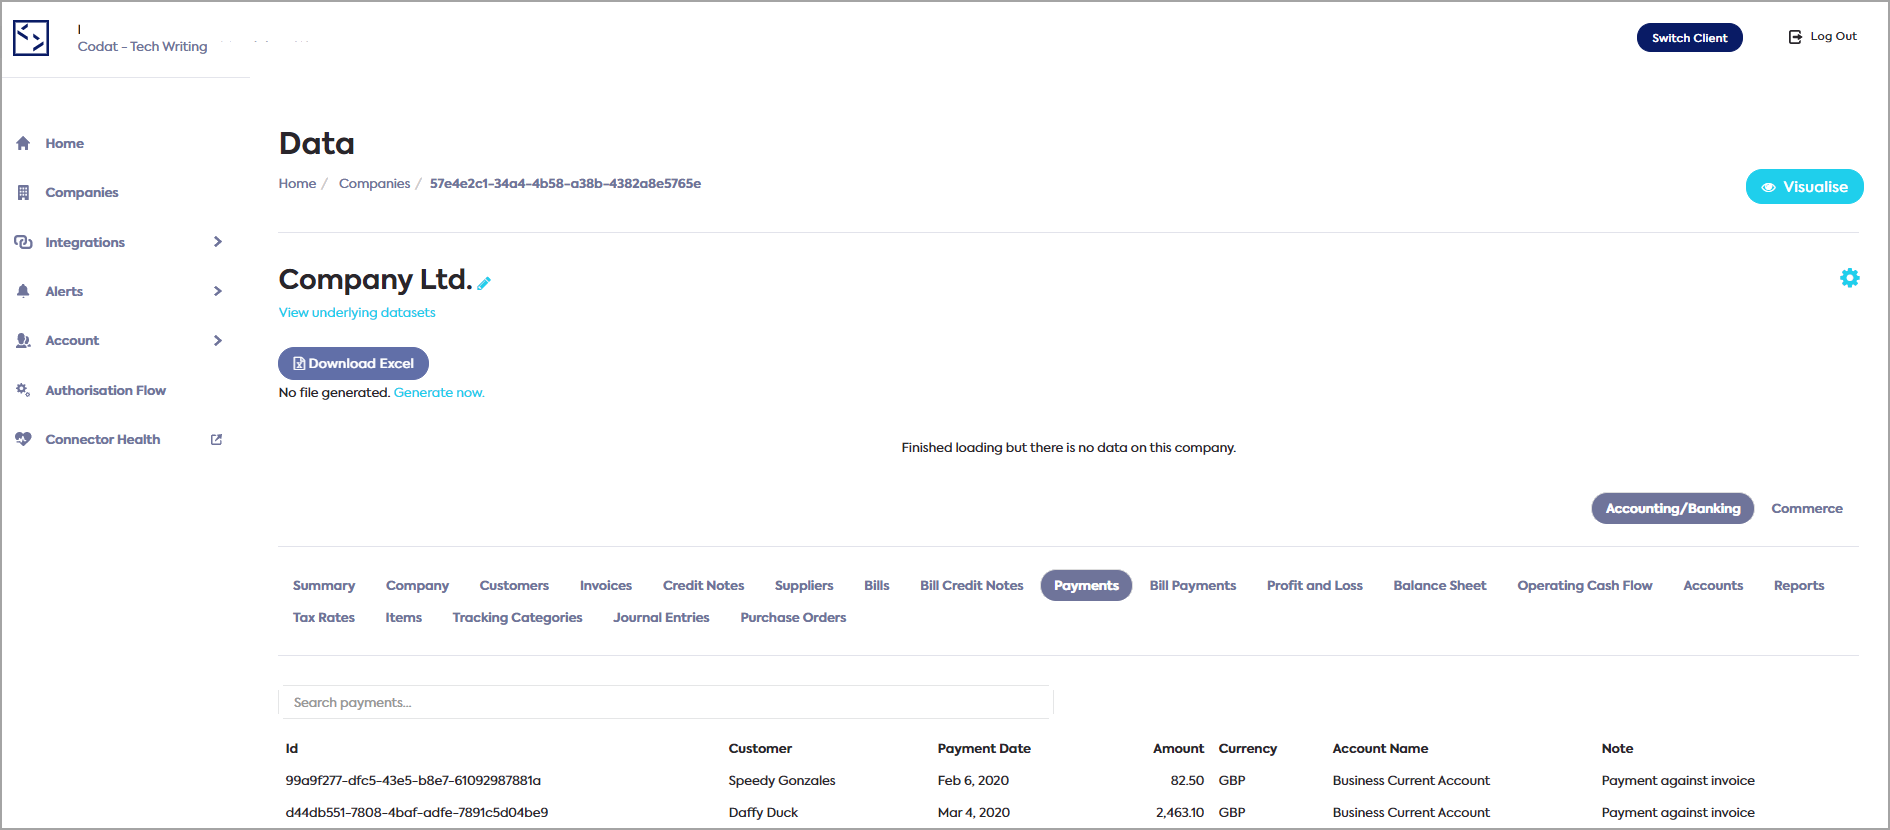This screenshot has width=1890, height=830.
Task: Open the Items tab
Action: click(404, 617)
